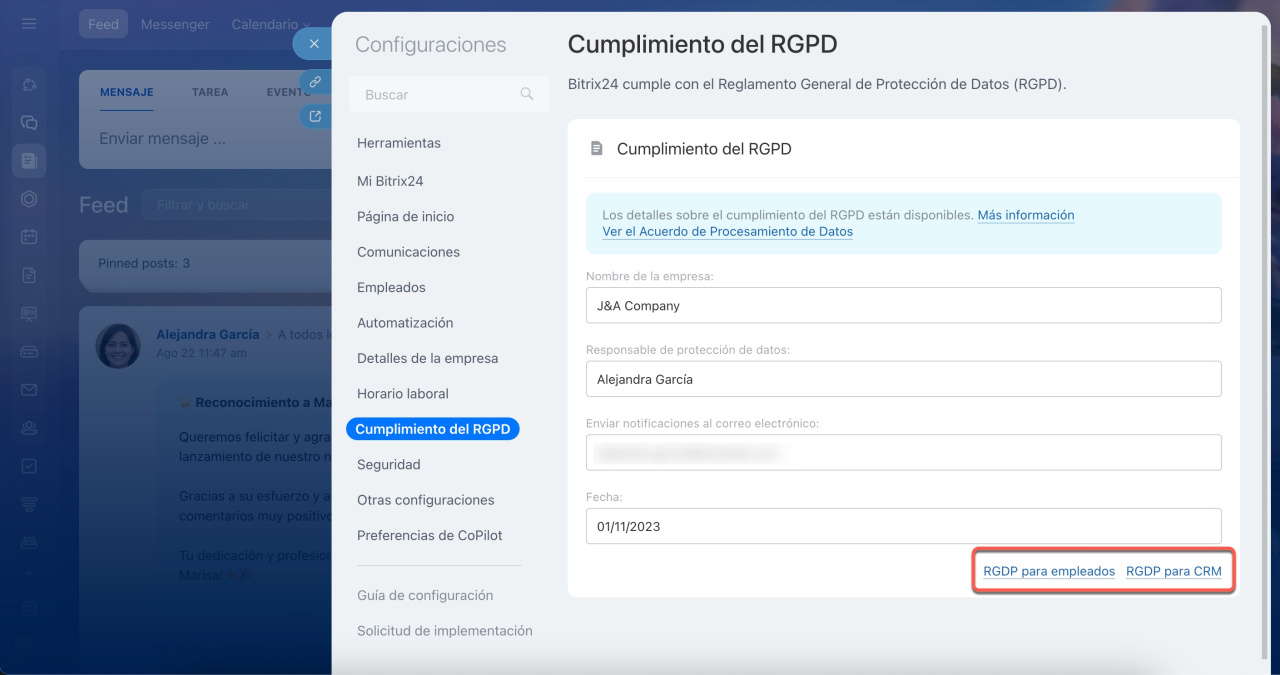Select Seguridad in the settings menu
The width and height of the screenshot is (1280, 675).
point(389,465)
